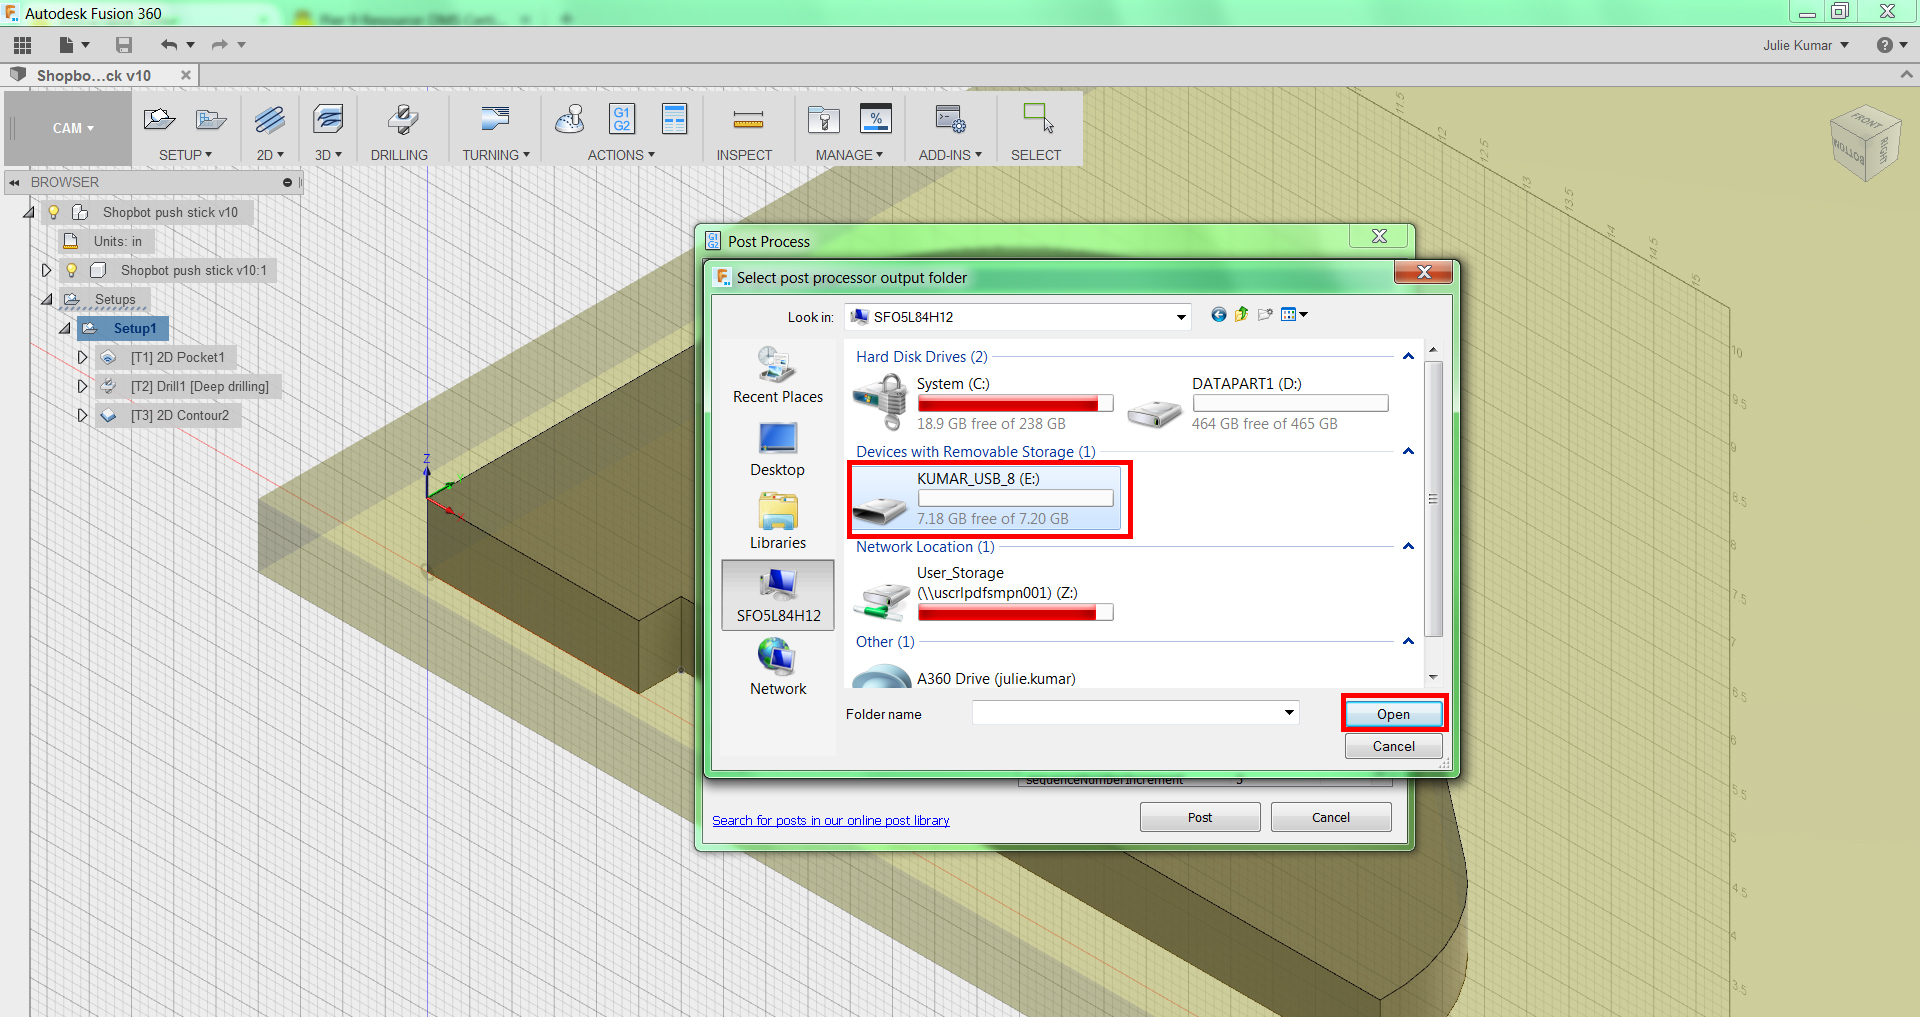Cancel the output folder selection dialog
This screenshot has width=1920, height=1017.
1394,746
